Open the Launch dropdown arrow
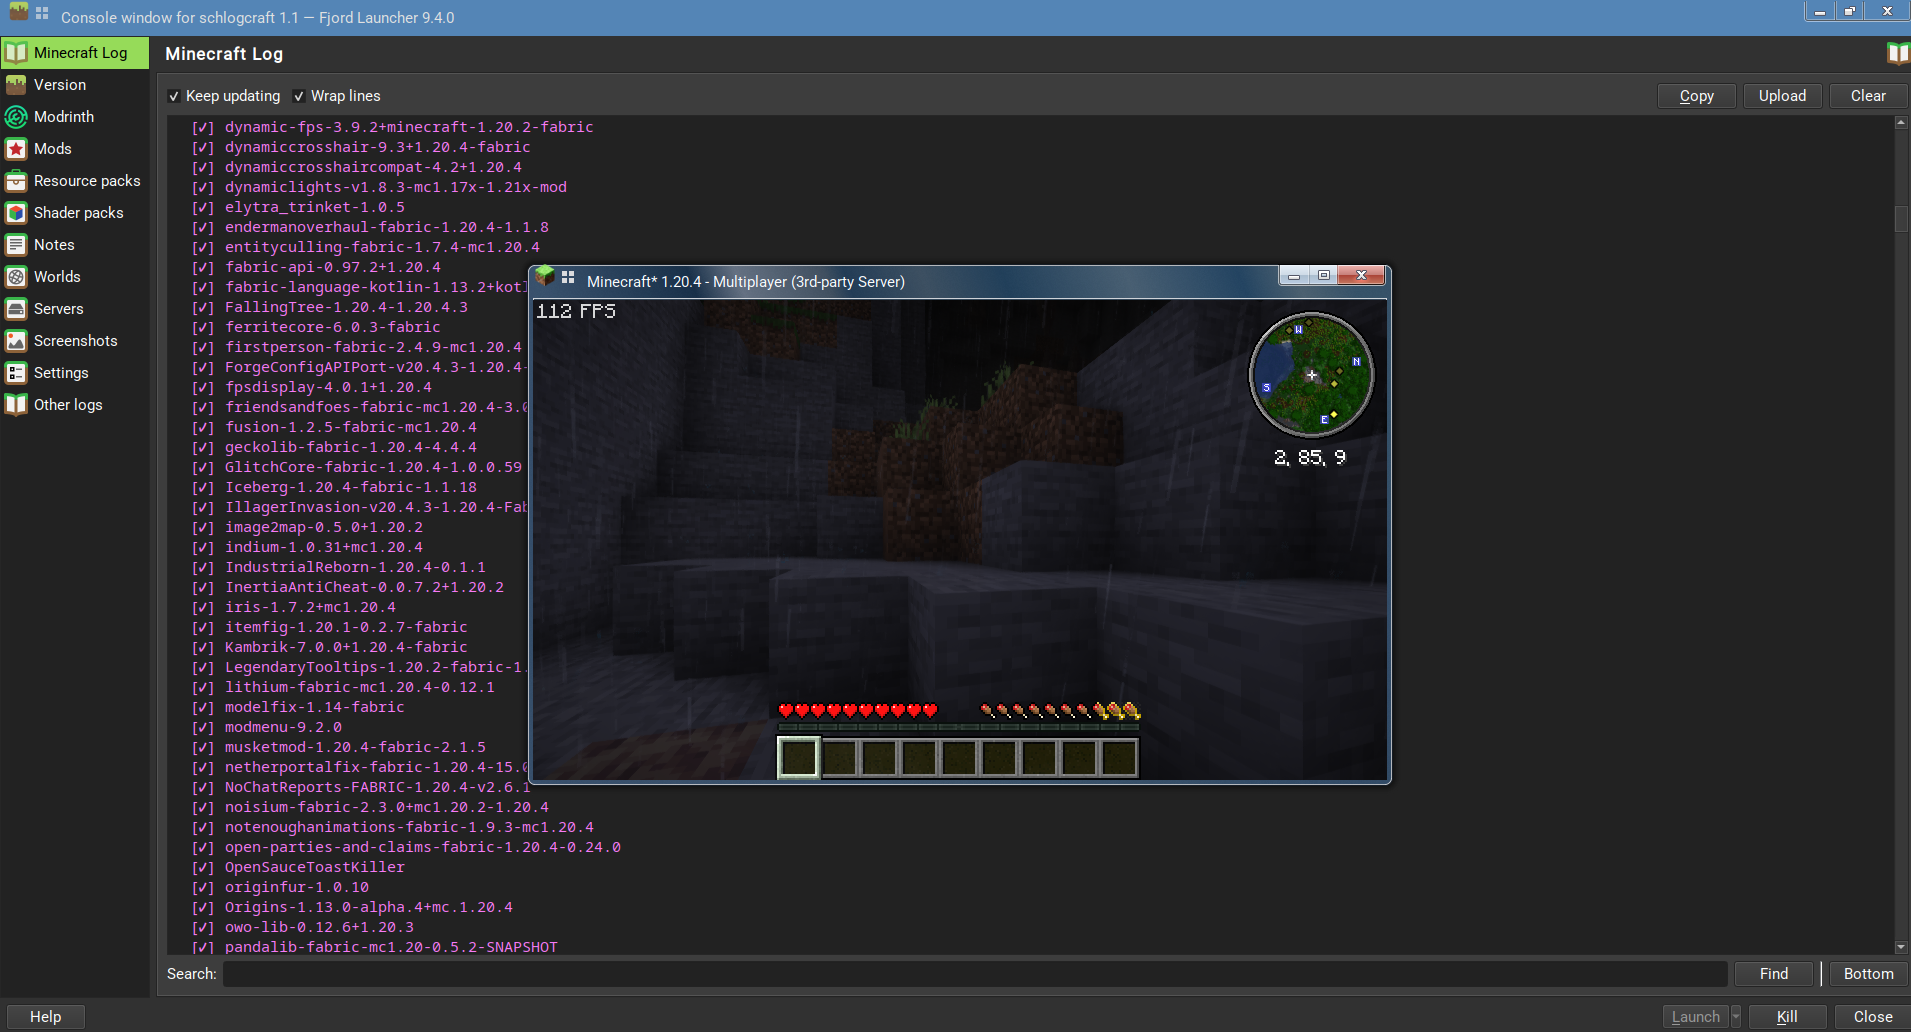This screenshot has width=1911, height=1032. click(1735, 1017)
